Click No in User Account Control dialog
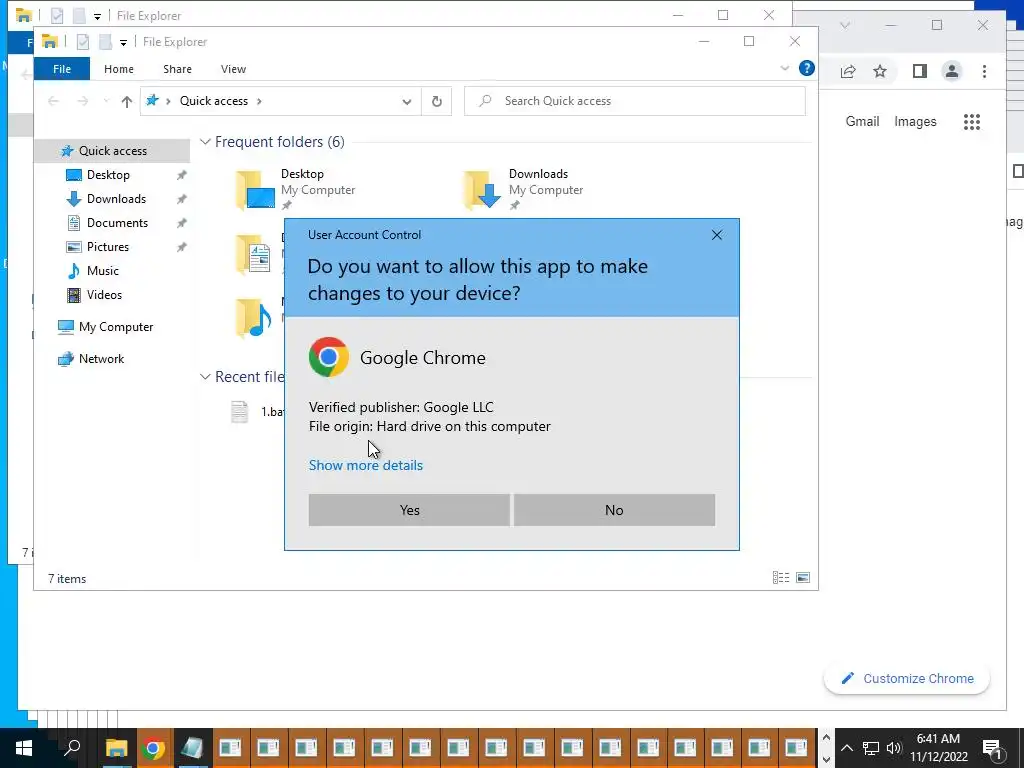 pos(614,510)
